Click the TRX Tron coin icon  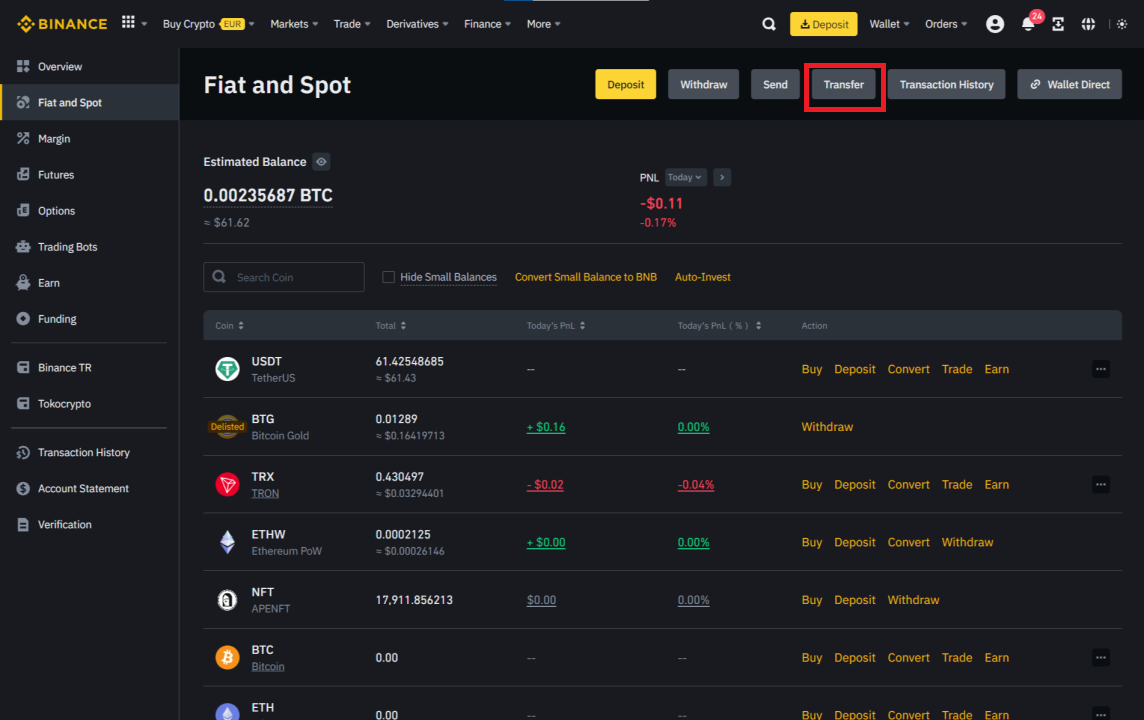click(x=228, y=484)
